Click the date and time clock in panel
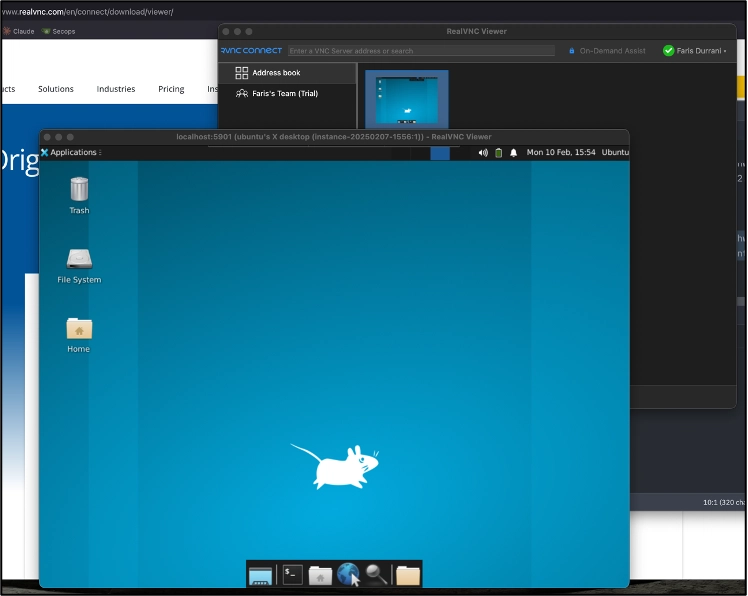The image size is (748, 596). pos(561,152)
